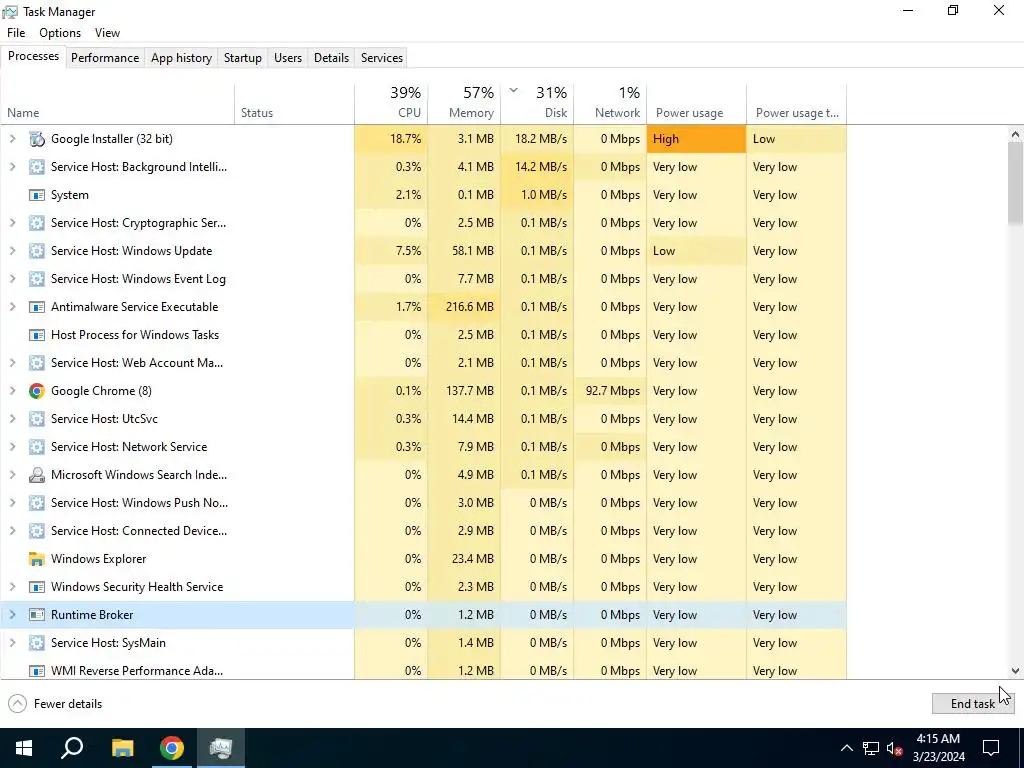Click the End task button
This screenshot has height=768, width=1024.
(x=972, y=703)
